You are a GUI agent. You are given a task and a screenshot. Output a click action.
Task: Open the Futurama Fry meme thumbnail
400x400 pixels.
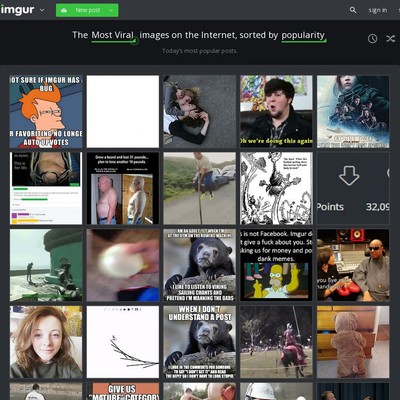(46, 111)
